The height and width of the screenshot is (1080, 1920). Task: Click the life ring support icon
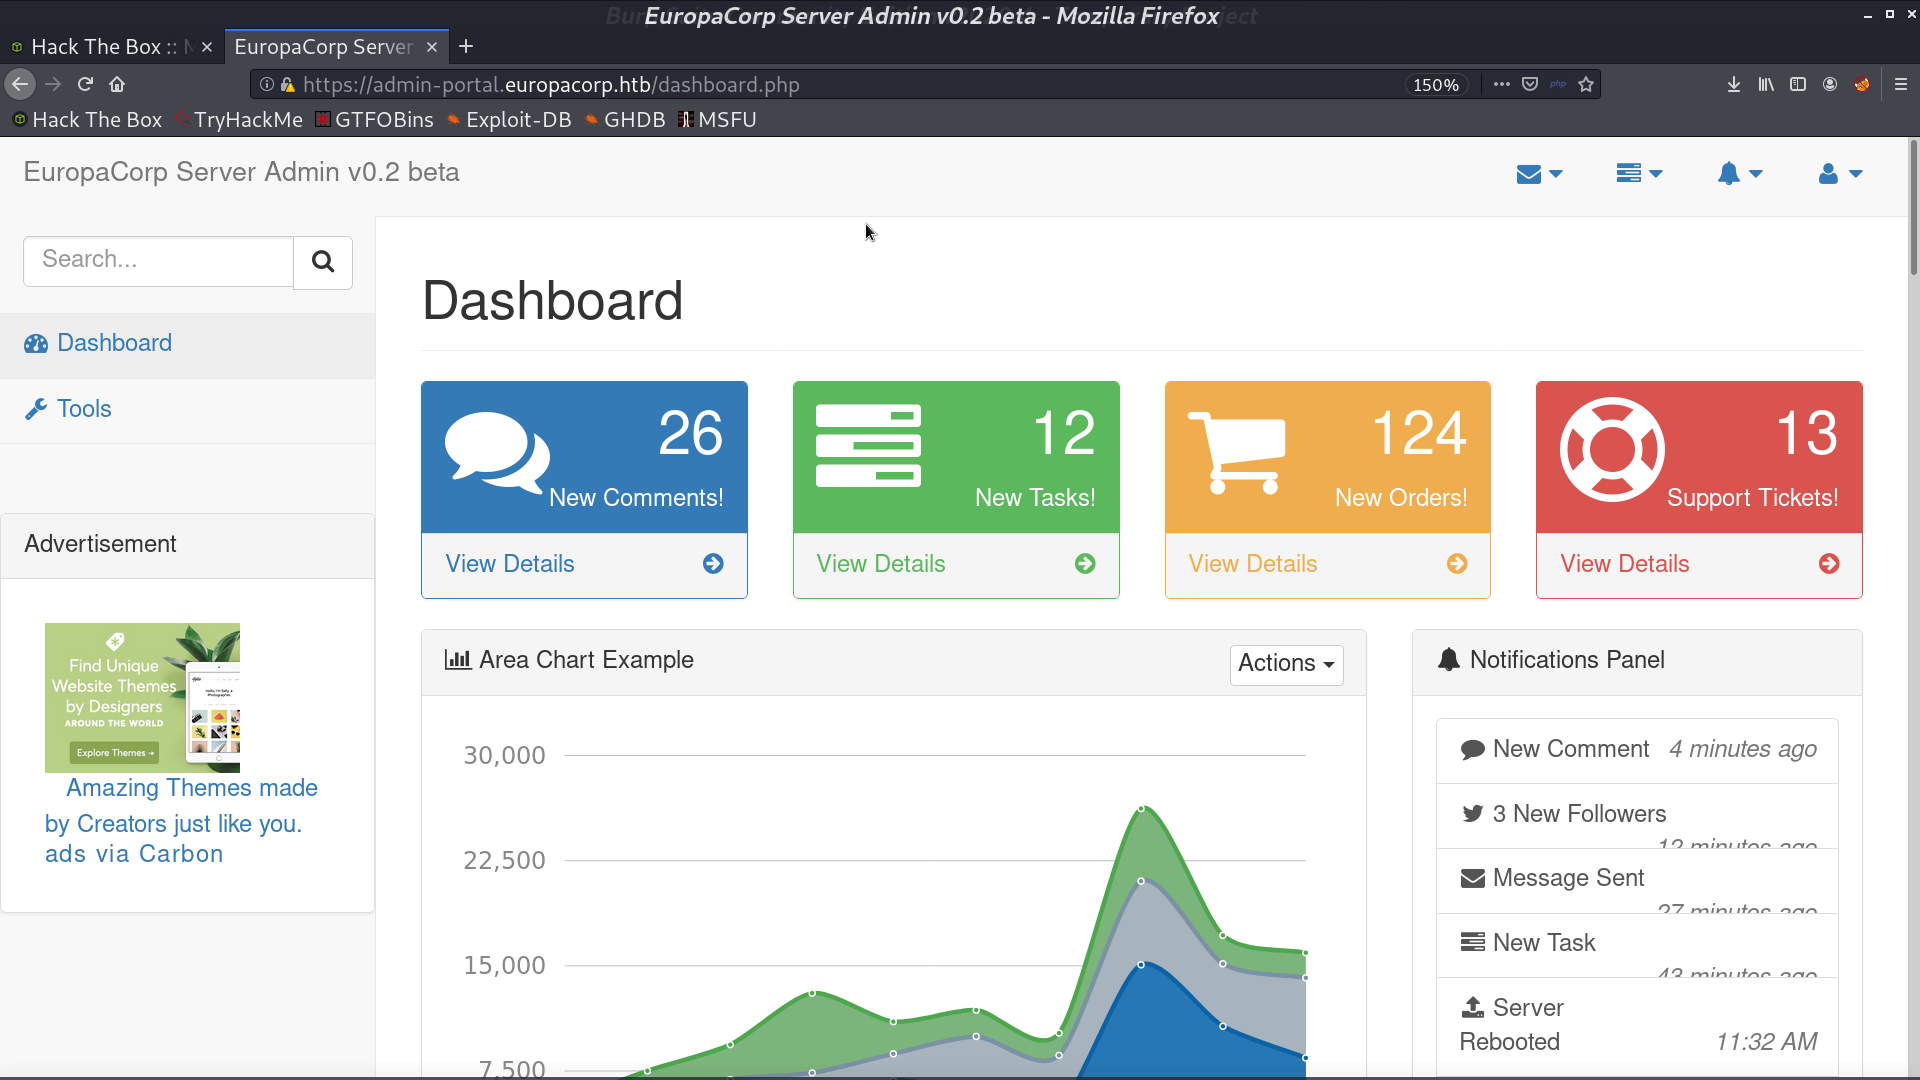[1612, 449]
